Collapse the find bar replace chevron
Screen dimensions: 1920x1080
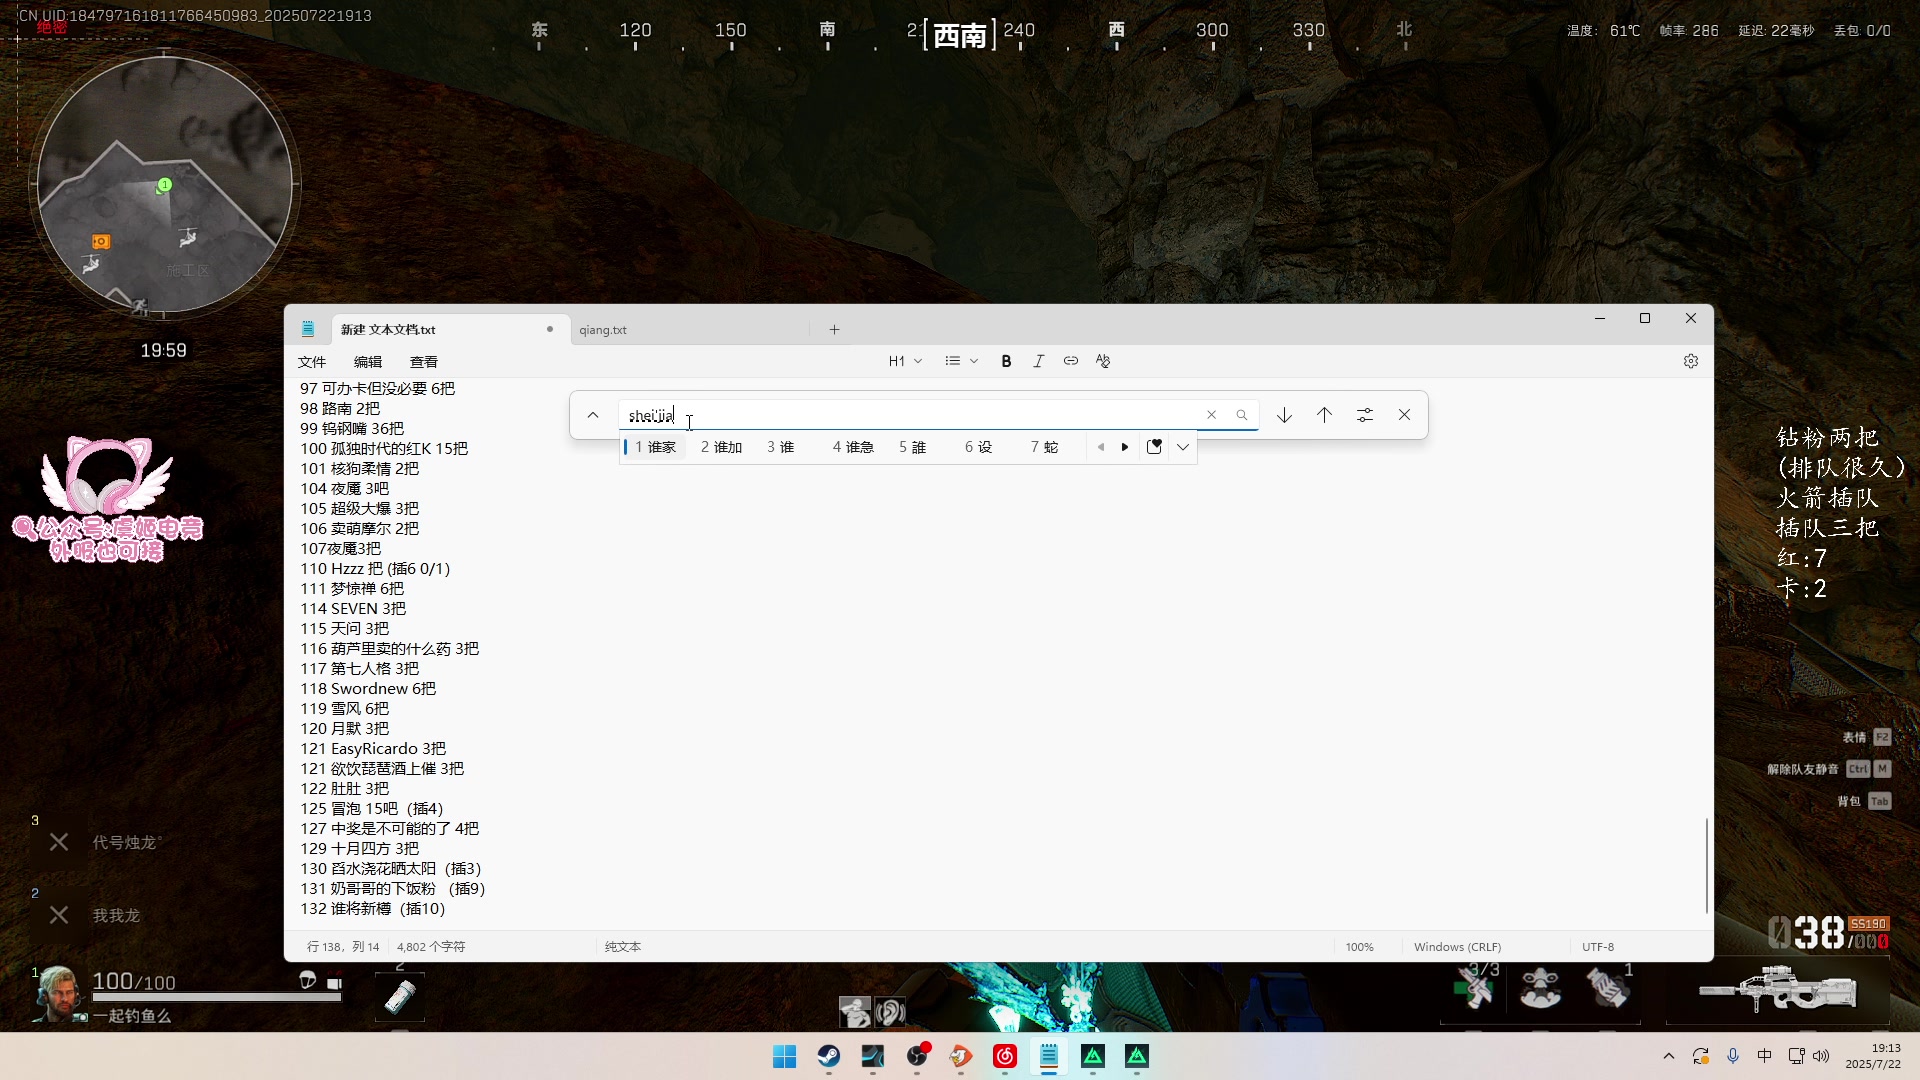tap(593, 415)
